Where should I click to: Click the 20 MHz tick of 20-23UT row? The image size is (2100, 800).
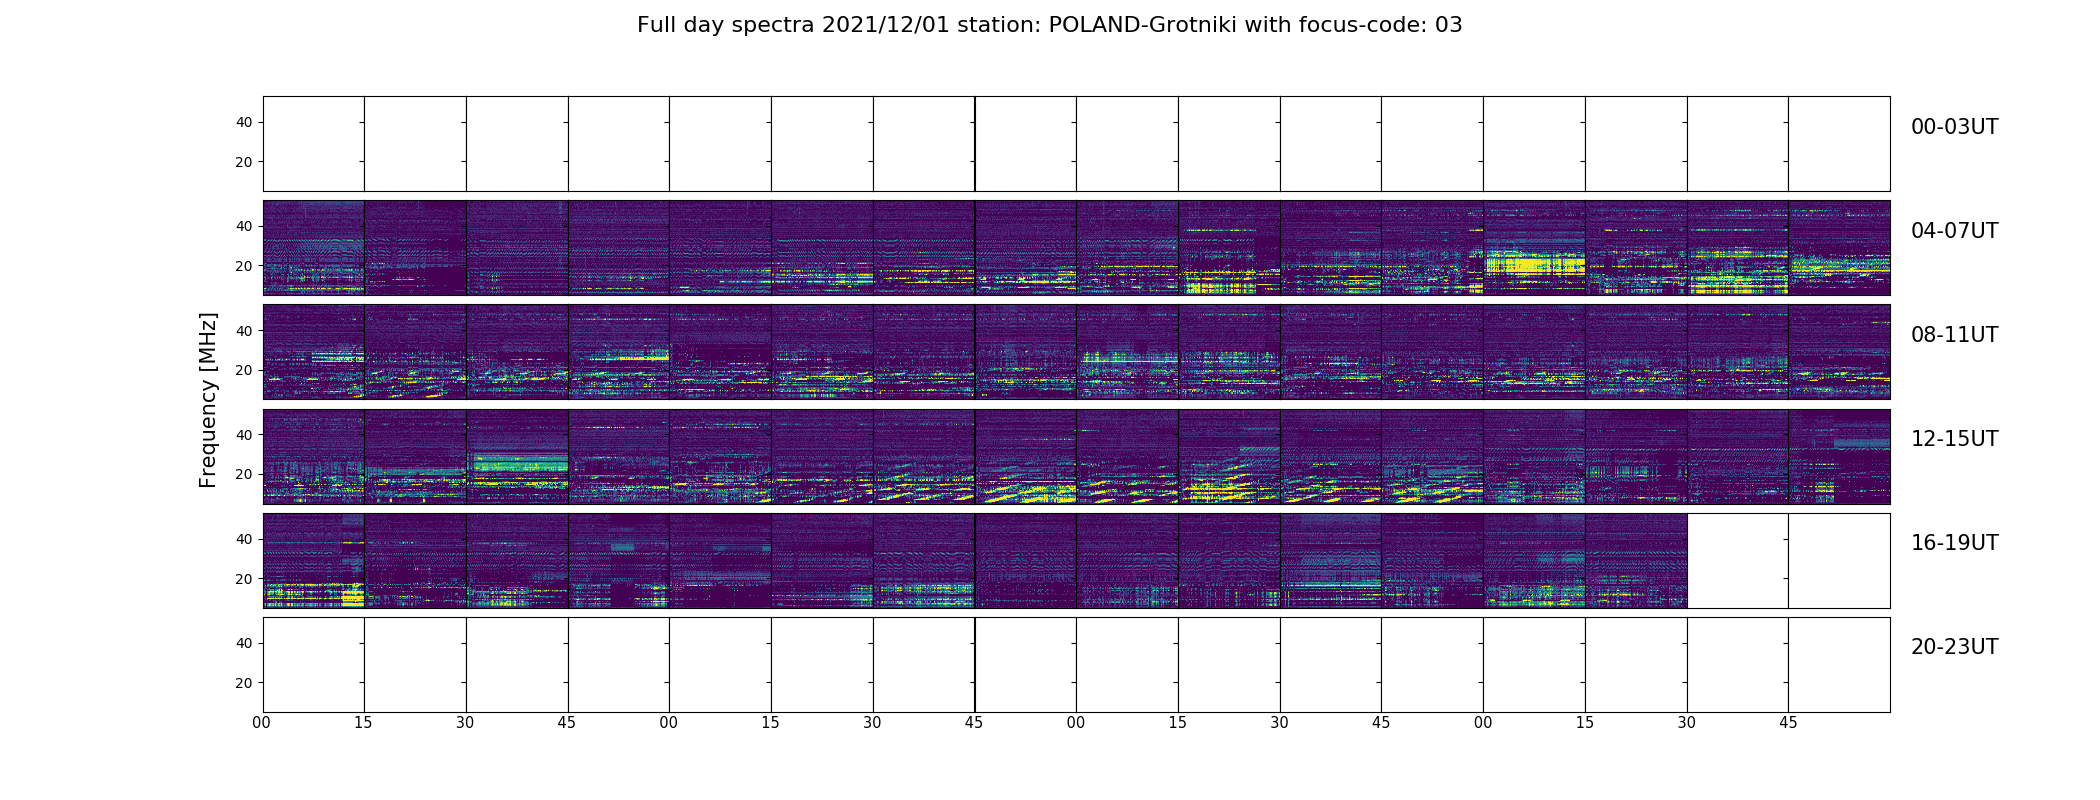tap(244, 683)
